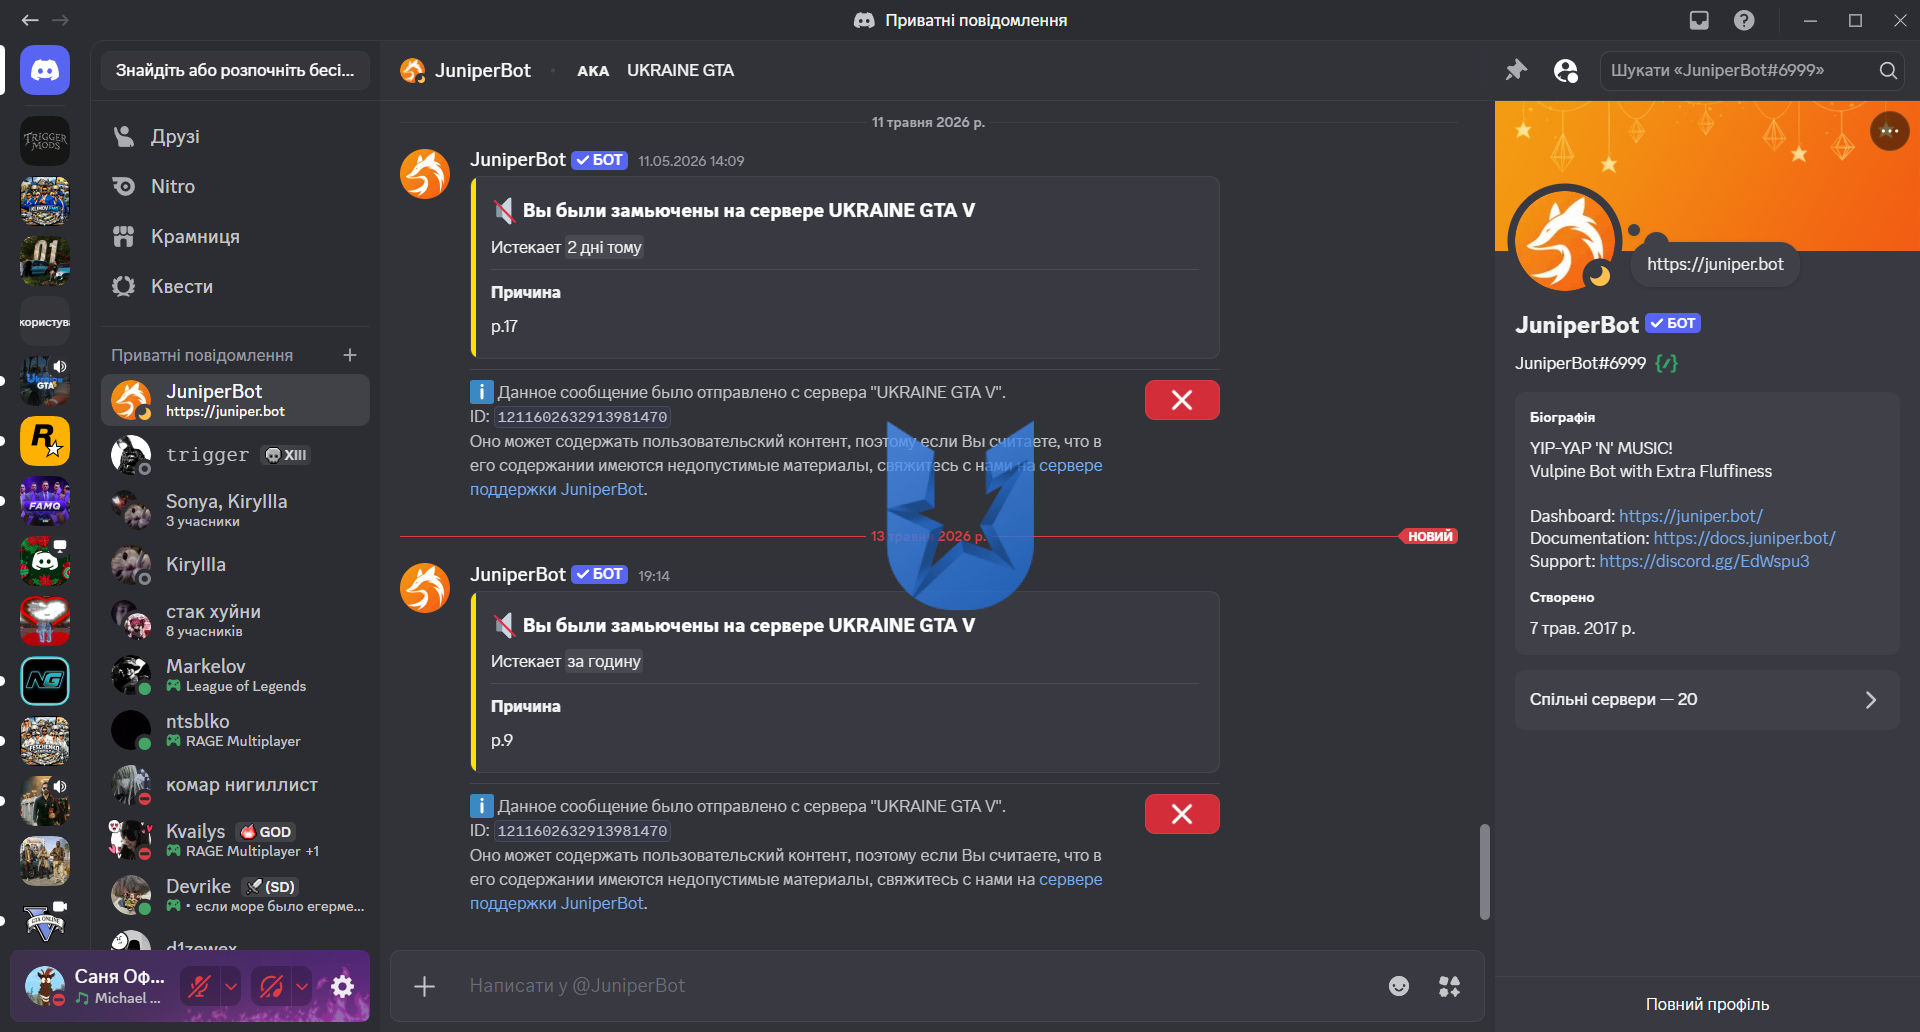Image resolution: width=1920 pixels, height=1032 pixels.
Task: Expand mutual servers list
Action: click(1707, 700)
